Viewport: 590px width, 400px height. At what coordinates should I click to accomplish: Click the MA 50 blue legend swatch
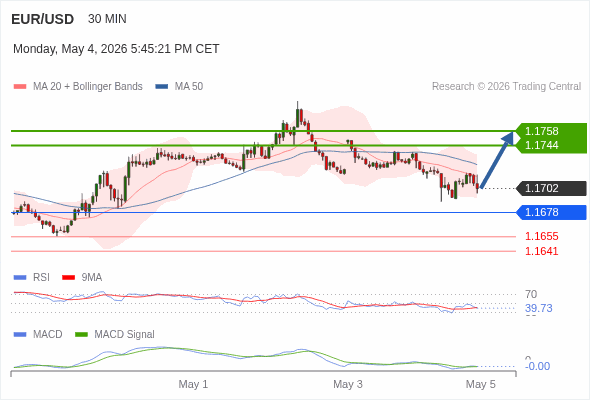click(162, 87)
